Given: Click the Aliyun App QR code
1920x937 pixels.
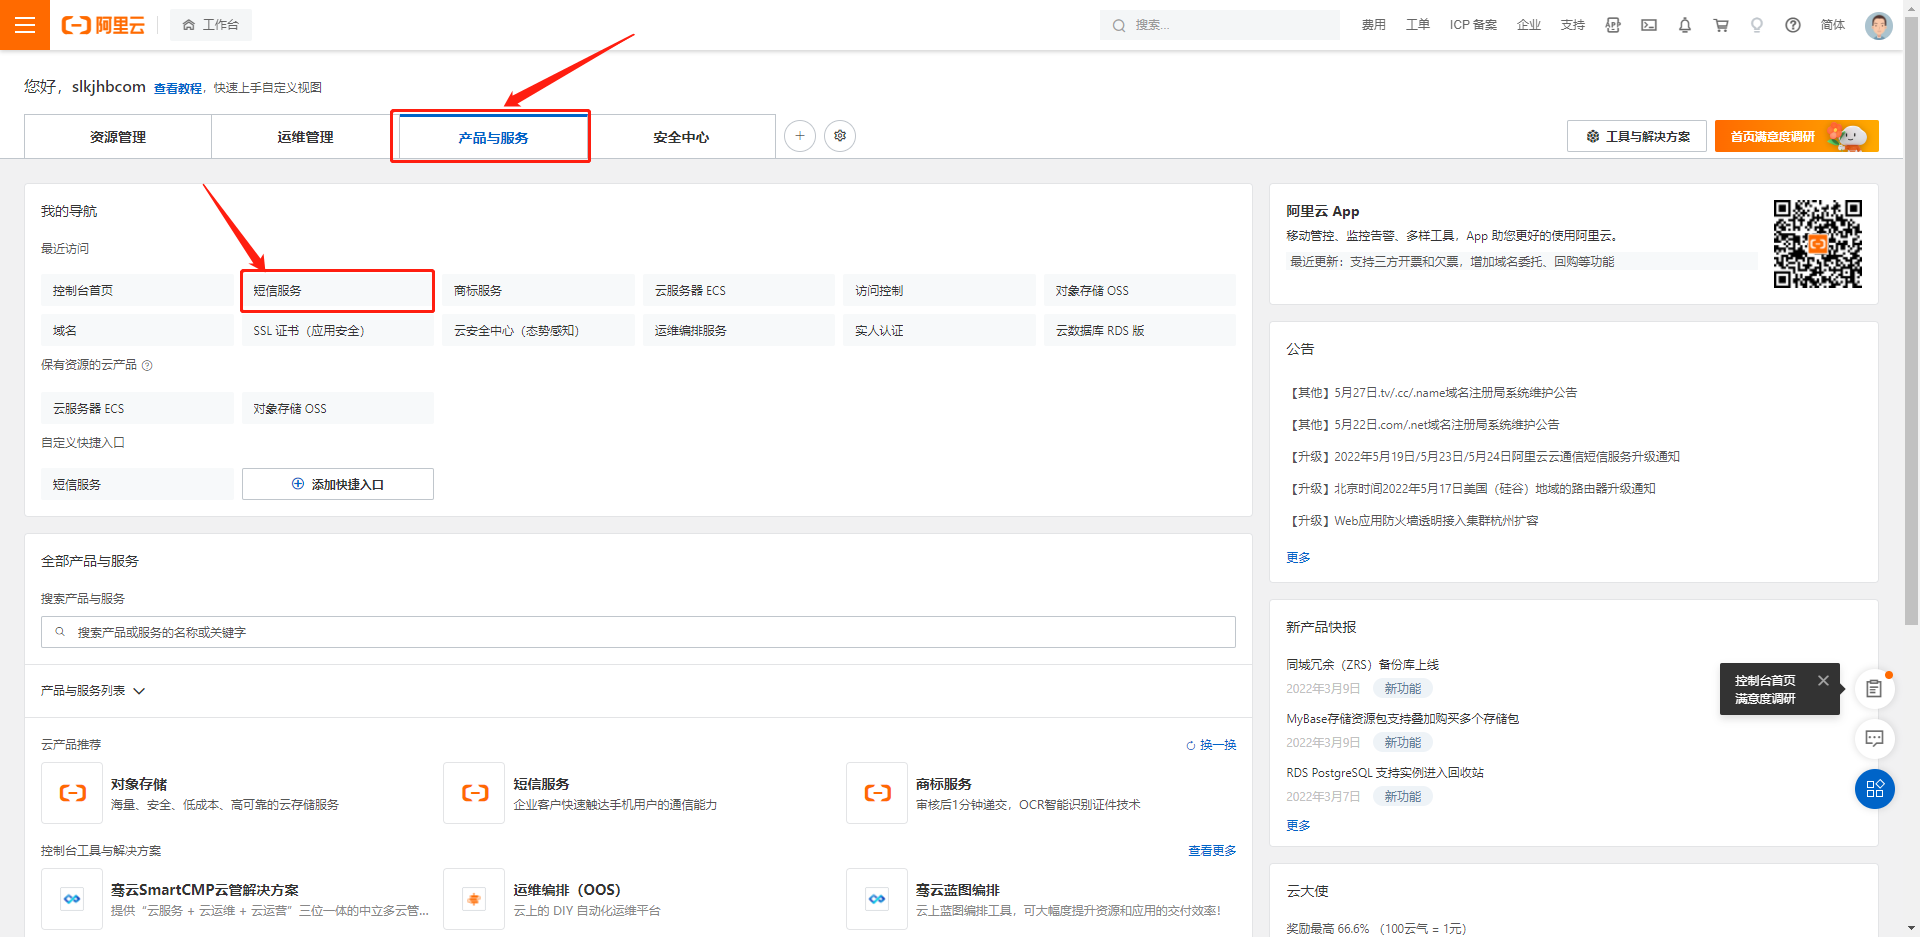Looking at the screenshot, I should click(x=1818, y=244).
